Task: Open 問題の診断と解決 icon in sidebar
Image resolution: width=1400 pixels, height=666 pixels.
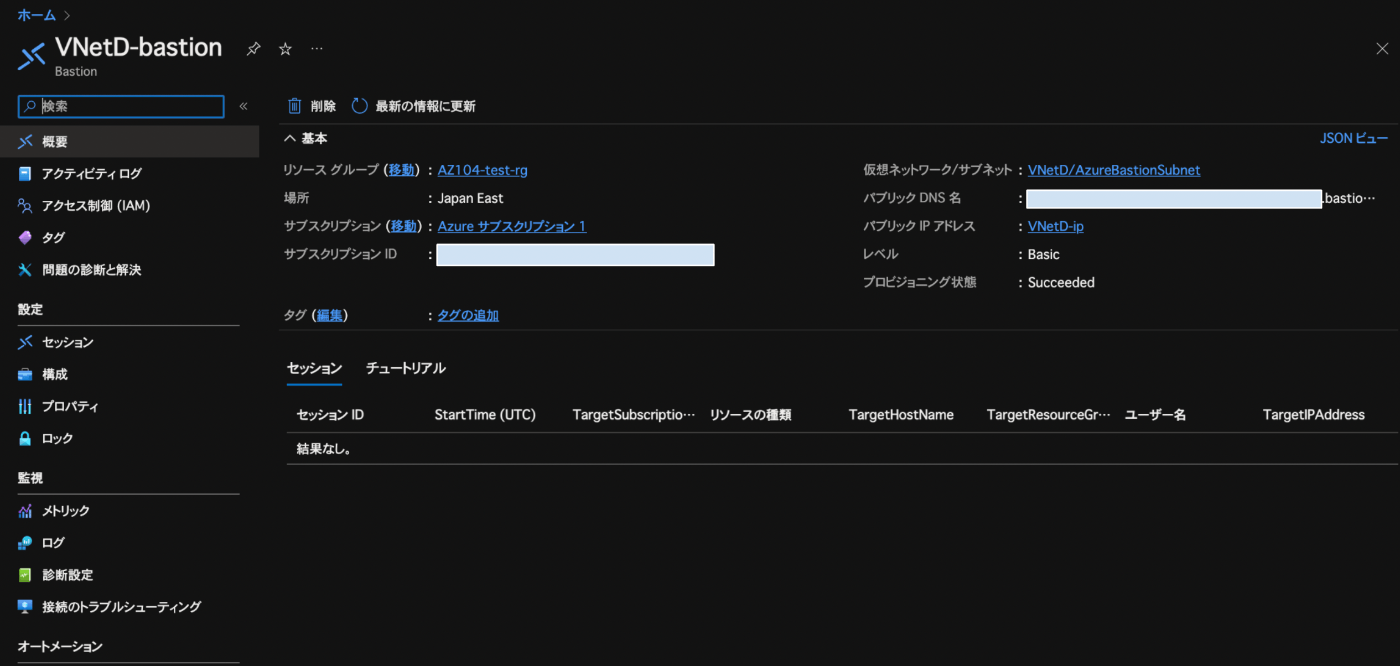Action: click(25, 270)
